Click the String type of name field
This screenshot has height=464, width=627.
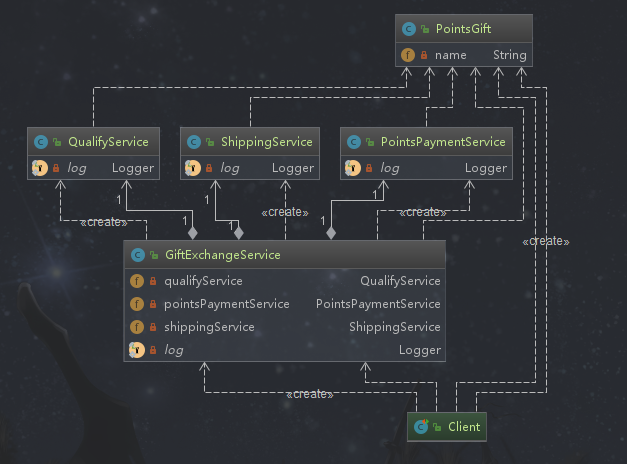pyautogui.click(x=509, y=55)
